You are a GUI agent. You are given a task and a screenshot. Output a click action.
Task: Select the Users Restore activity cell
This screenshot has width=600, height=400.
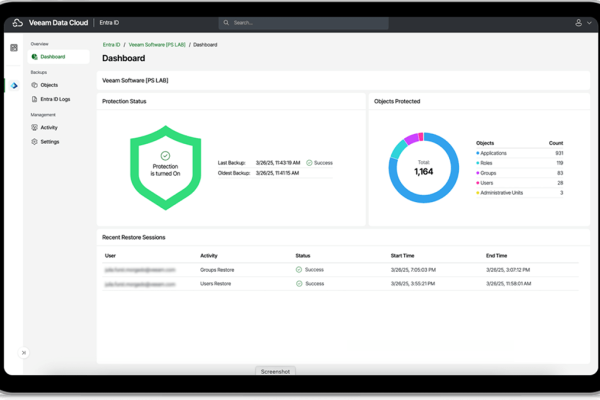[215, 284]
